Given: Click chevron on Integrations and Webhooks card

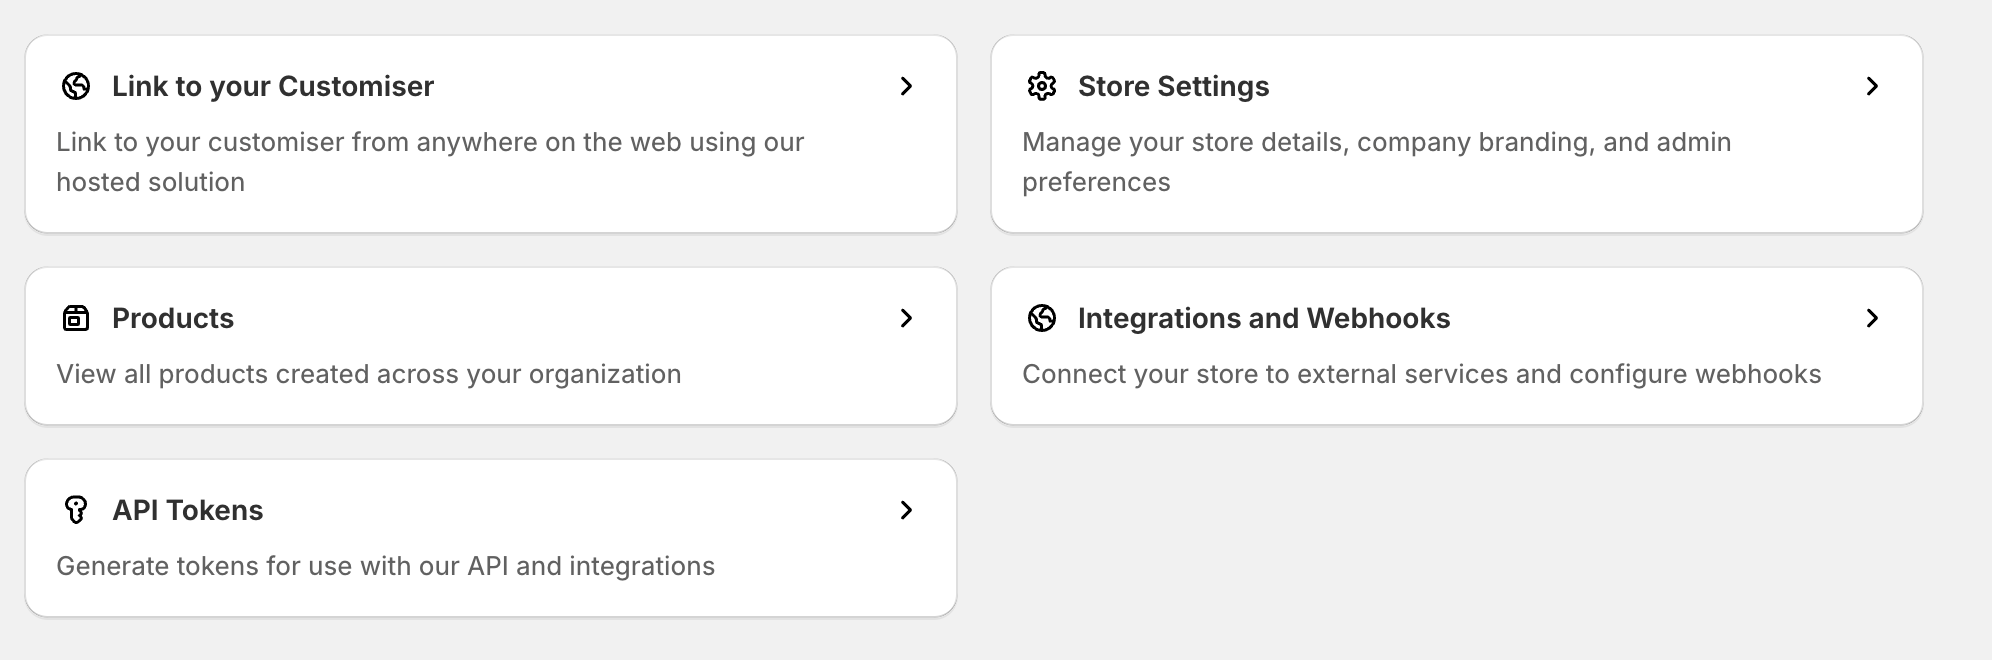Looking at the screenshot, I should [x=1872, y=318].
